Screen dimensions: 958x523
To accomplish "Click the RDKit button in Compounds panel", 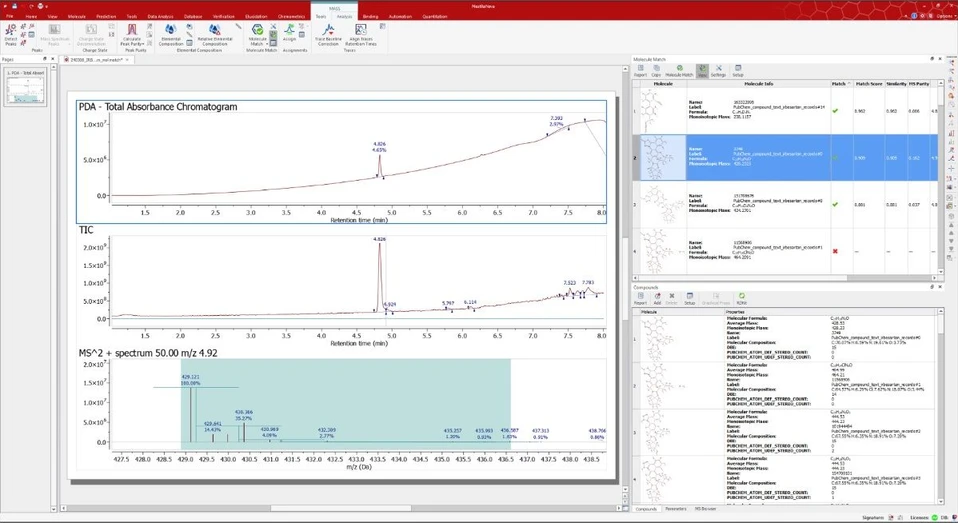I will tap(741, 298).
